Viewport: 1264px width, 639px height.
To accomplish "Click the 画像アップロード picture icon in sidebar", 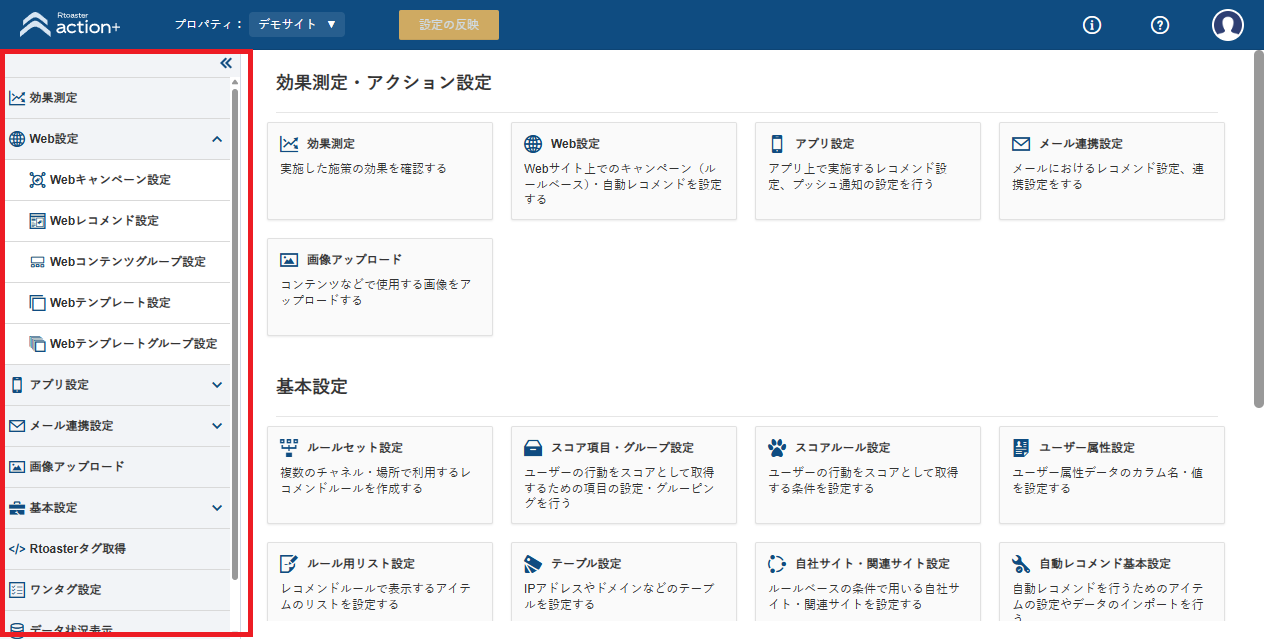I will coord(17,467).
